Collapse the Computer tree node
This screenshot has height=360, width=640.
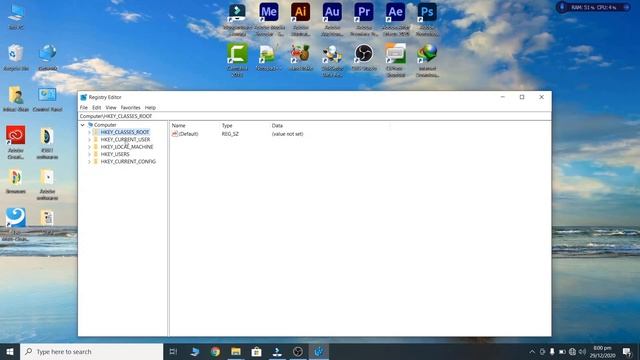pos(83,125)
